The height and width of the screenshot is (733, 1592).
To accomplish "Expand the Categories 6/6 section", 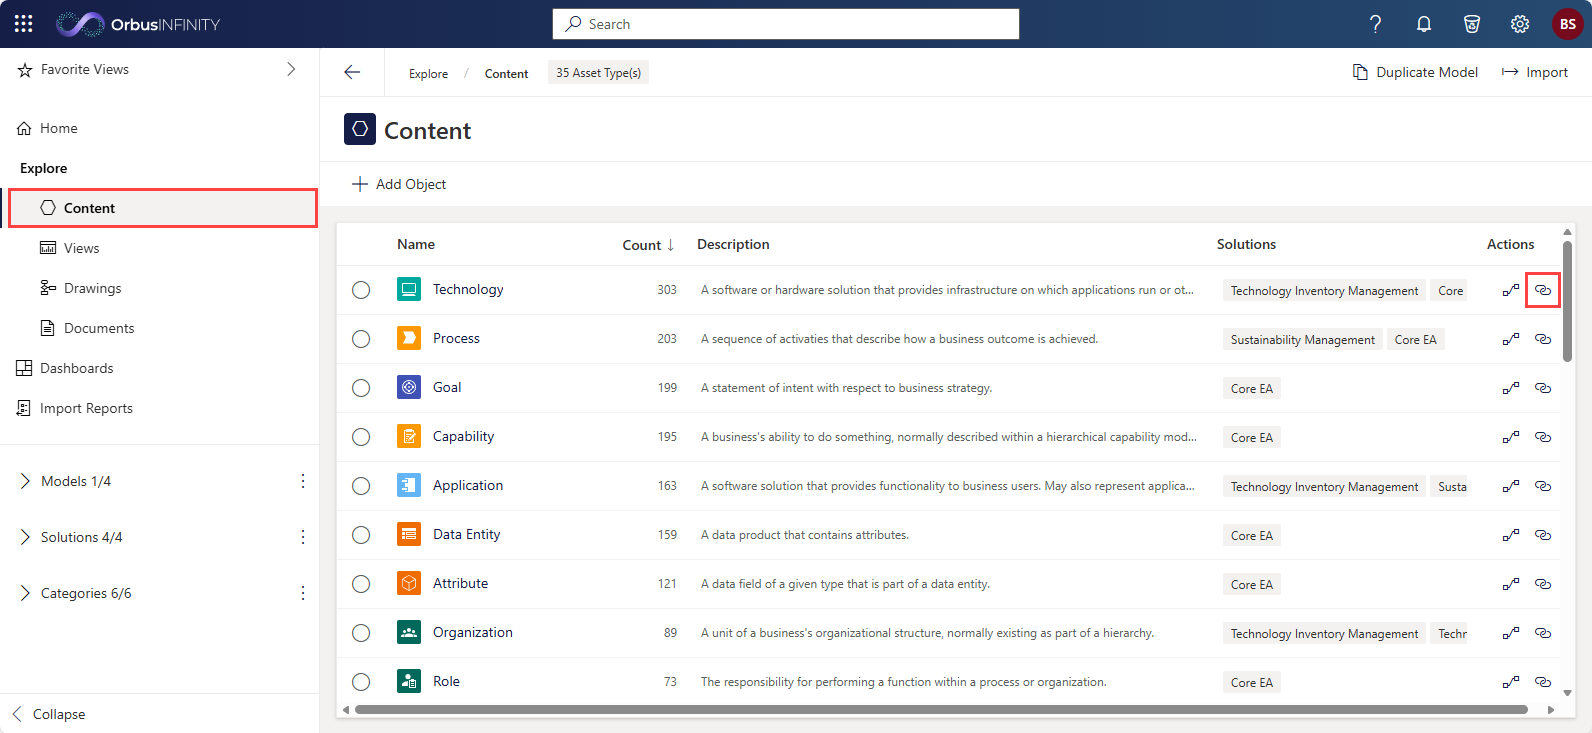I will point(25,593).
